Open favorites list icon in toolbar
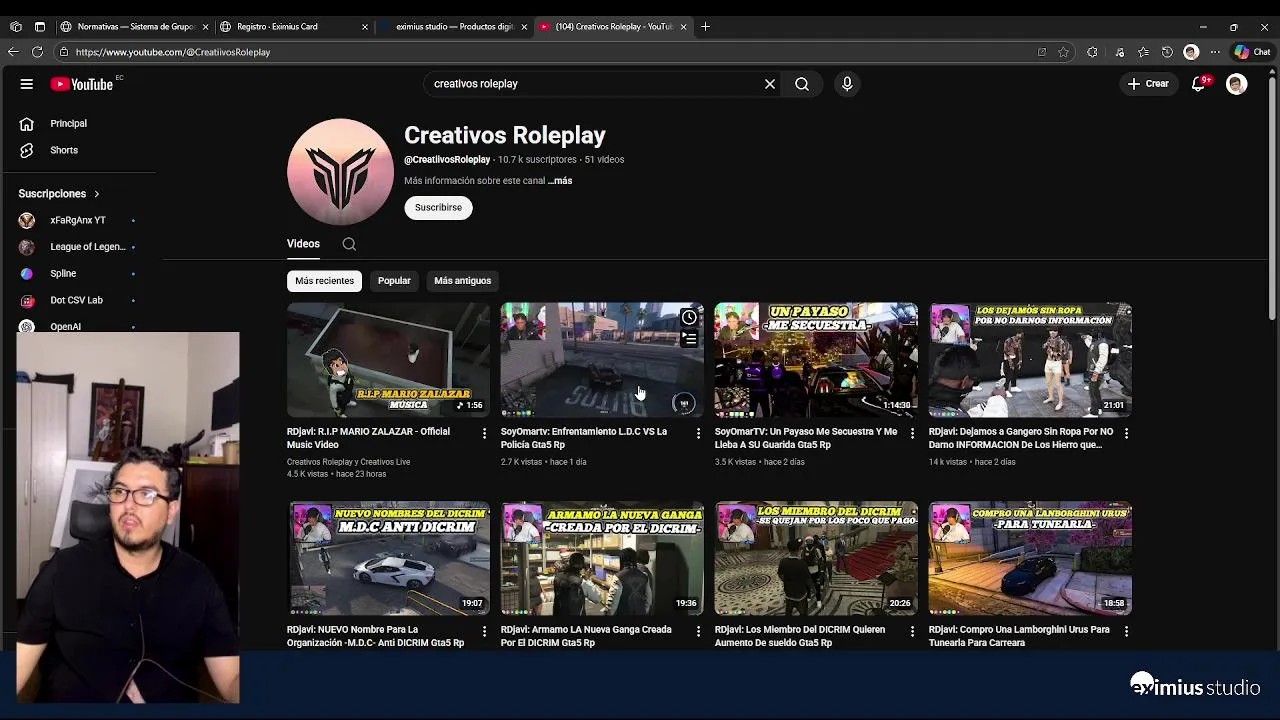Image resolution: width=1280 pixels, height=720 pixels. (1143, 52)
